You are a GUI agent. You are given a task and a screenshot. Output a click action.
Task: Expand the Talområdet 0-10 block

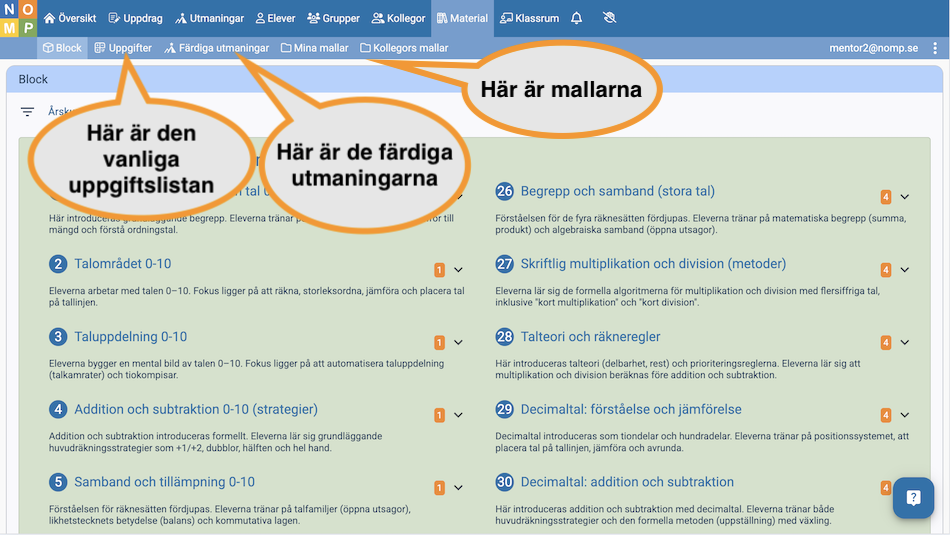[459, 270]
